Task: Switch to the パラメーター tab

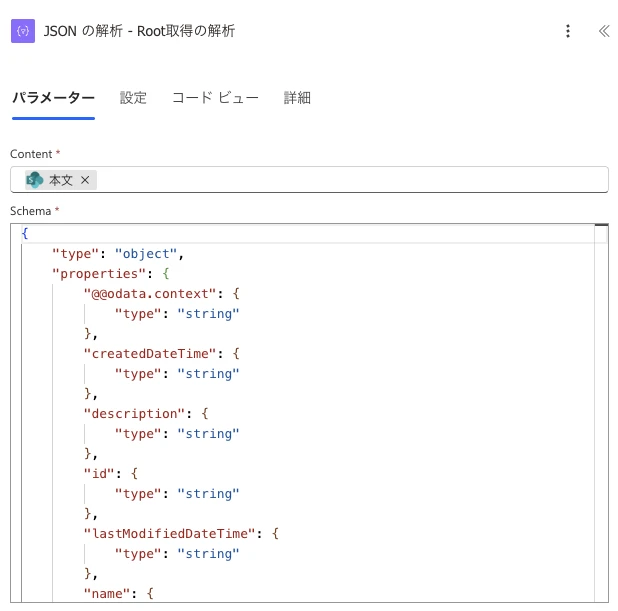Action: (53, 98)
